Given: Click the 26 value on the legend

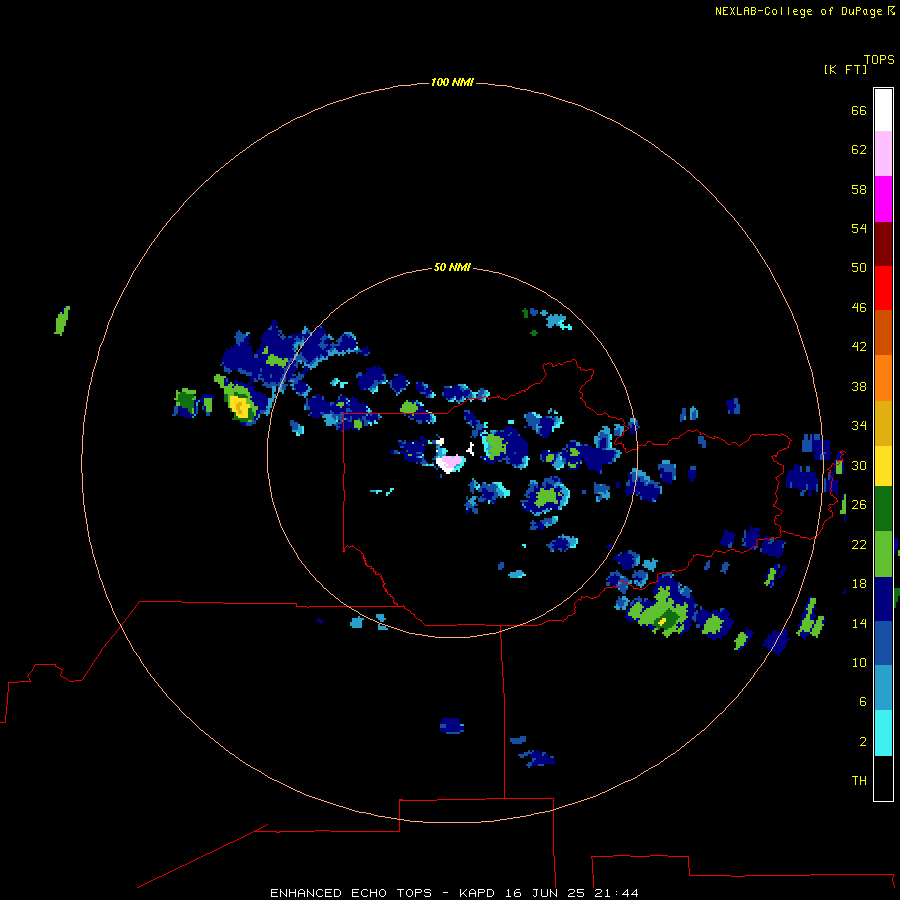Looking at the screenshot, I should [x=859, y=505].
